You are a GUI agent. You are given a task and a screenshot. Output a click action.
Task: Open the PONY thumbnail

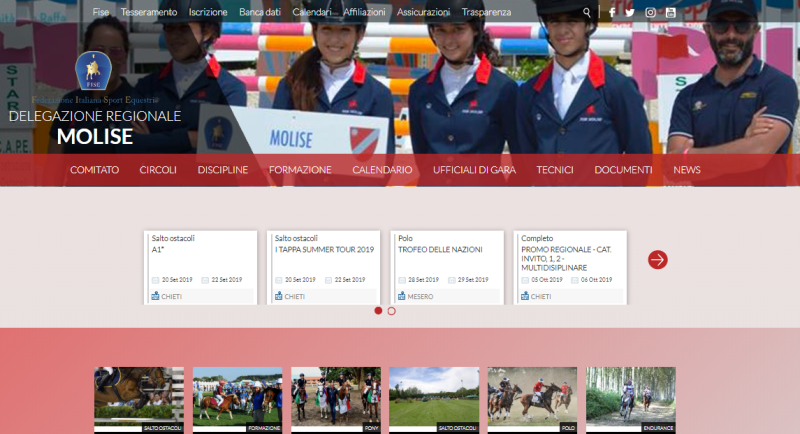(336, 400)
